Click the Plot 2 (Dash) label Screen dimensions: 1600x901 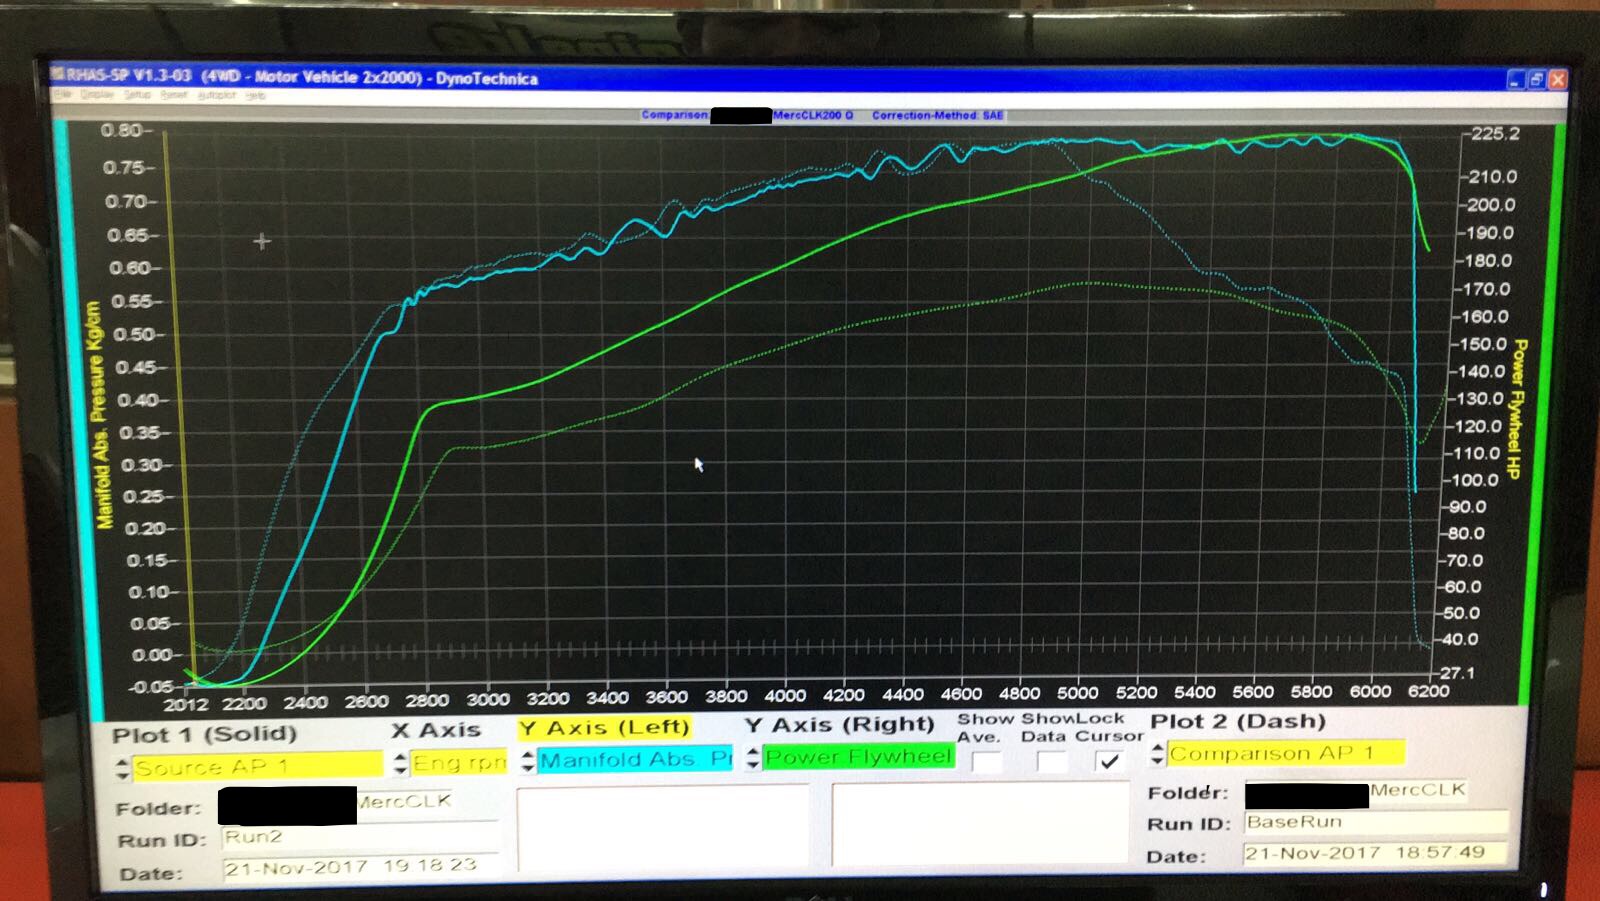click(x=1238, y=721)
